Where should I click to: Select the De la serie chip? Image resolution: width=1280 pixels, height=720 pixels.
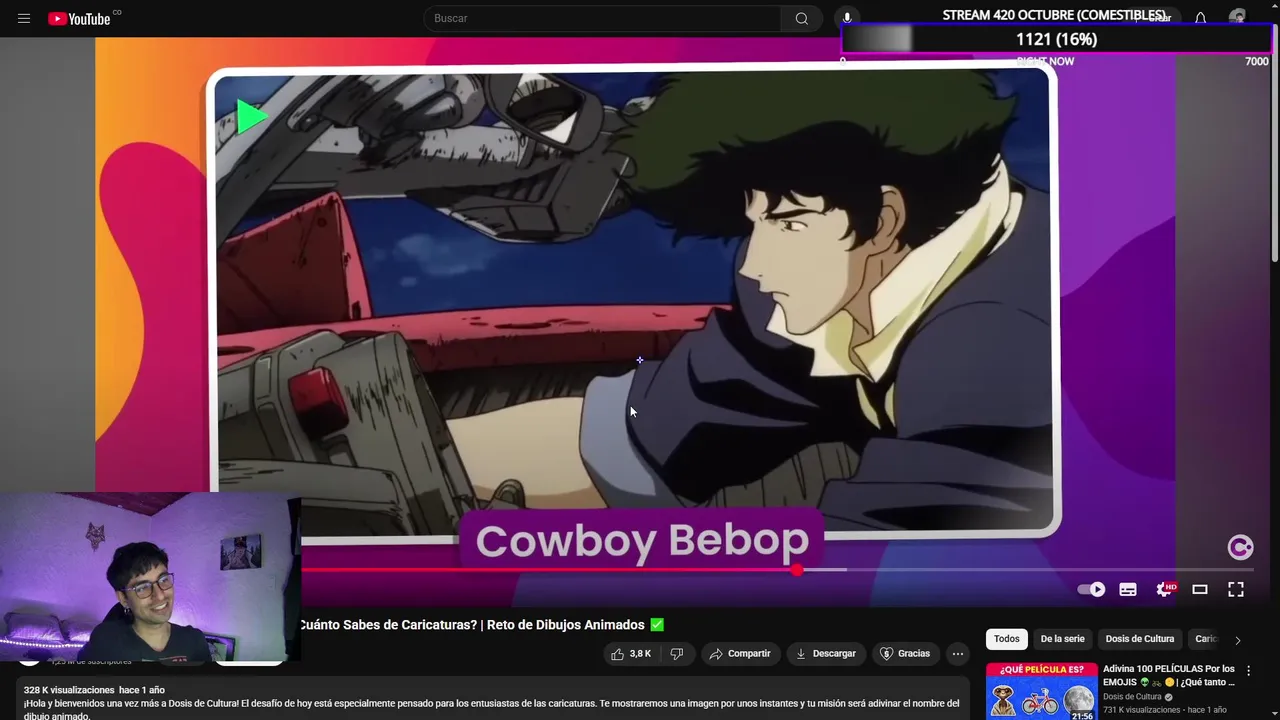[x=1062, y=639]
